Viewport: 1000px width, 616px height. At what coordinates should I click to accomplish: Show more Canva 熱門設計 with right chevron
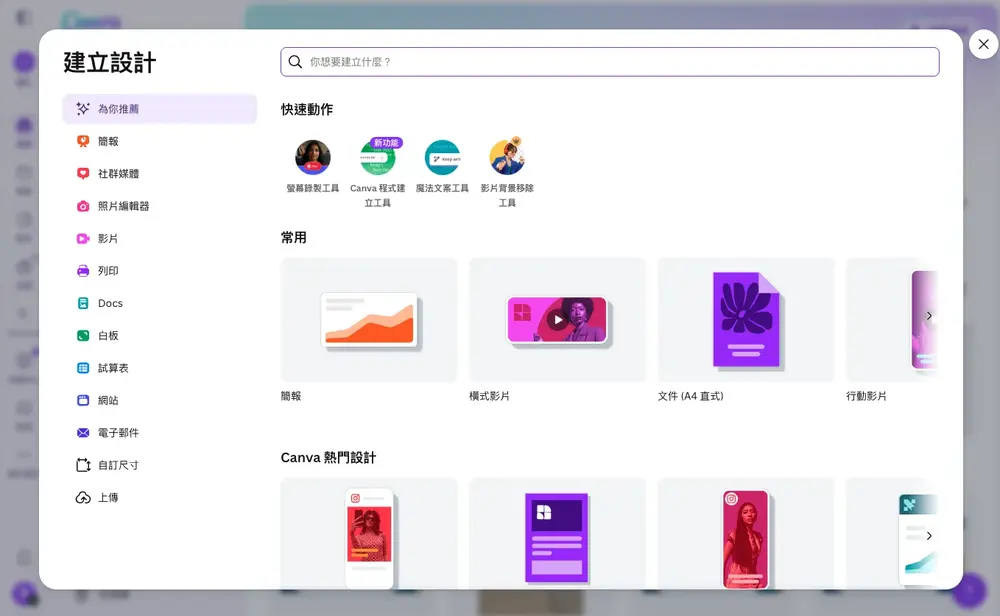point(929,536)
